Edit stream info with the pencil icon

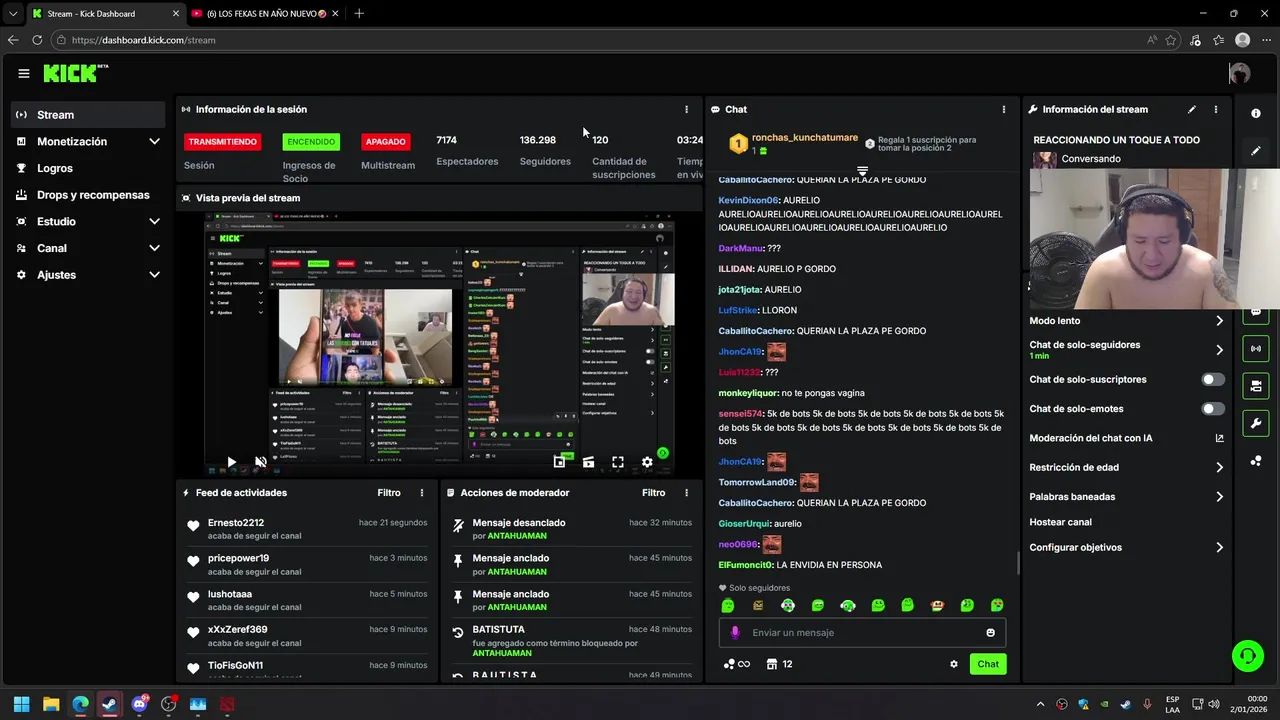coord(1191,109)
